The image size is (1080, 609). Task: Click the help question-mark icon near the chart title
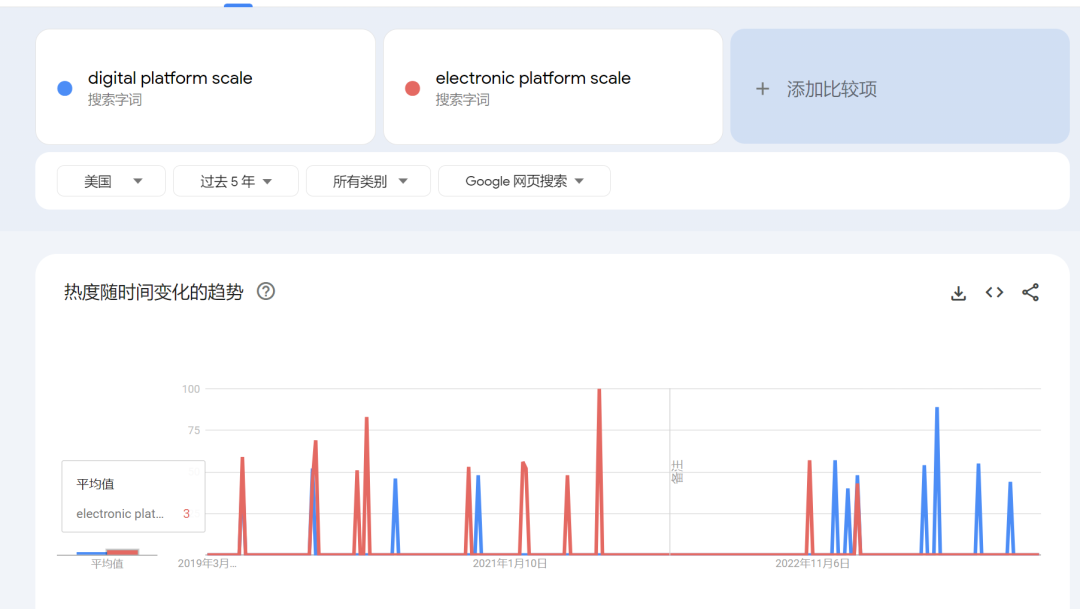[265, 292]
